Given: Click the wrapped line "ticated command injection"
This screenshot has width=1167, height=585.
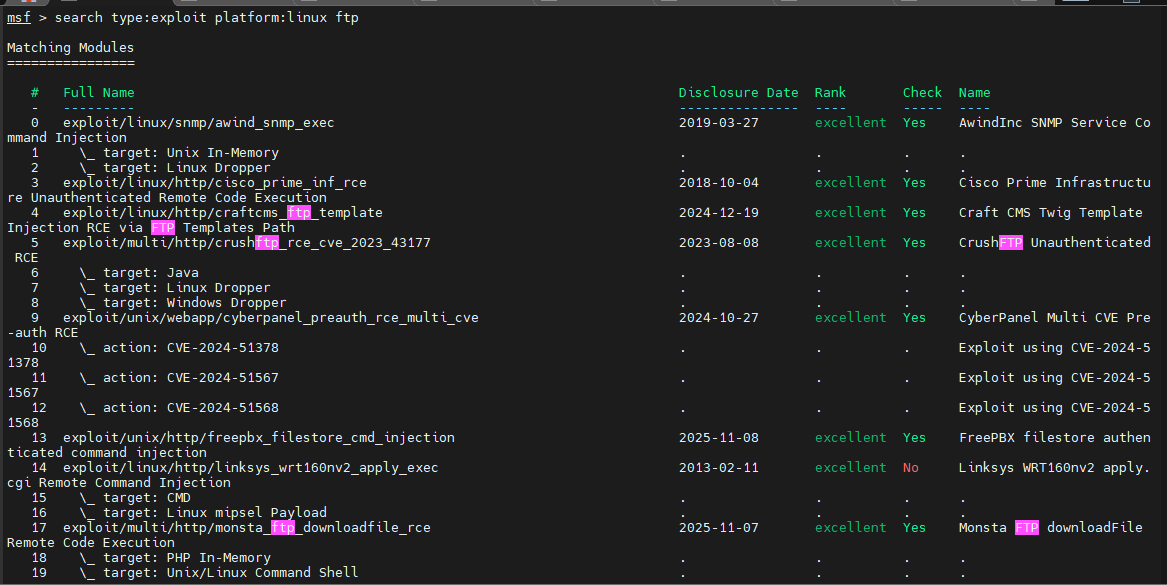Looking at the screenshot, I should point(107,453).
